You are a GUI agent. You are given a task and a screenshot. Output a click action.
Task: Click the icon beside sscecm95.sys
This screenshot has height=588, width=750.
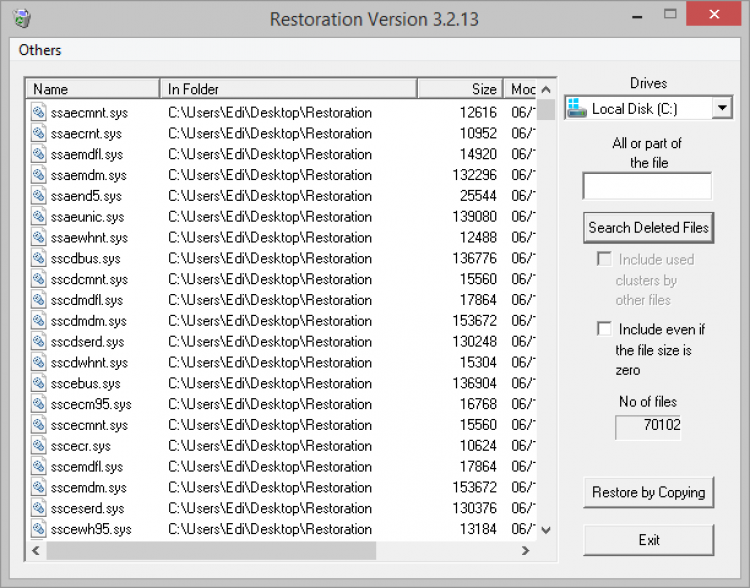coord(39,404)
